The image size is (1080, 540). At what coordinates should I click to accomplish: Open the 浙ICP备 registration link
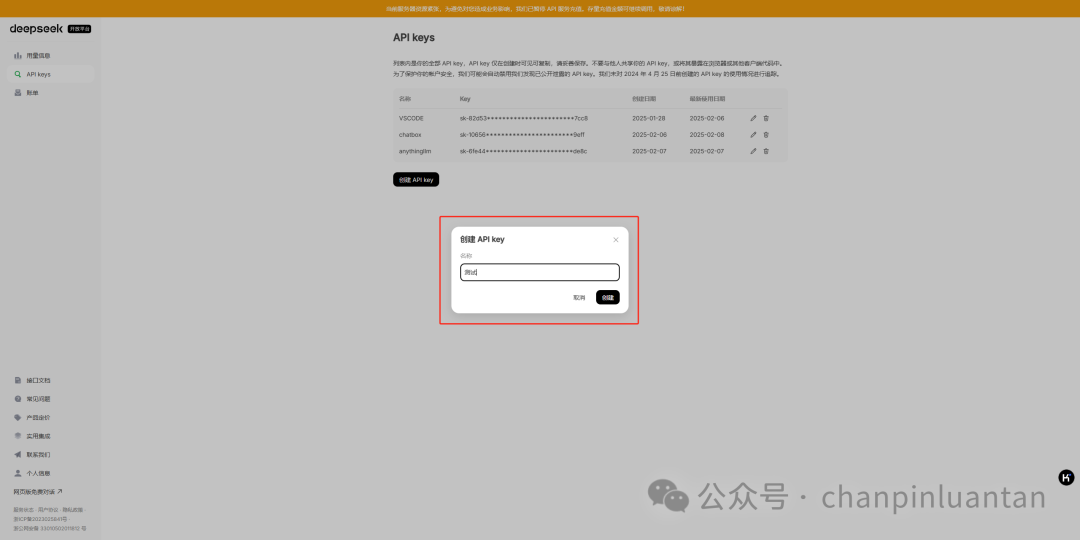click(40, 519)
